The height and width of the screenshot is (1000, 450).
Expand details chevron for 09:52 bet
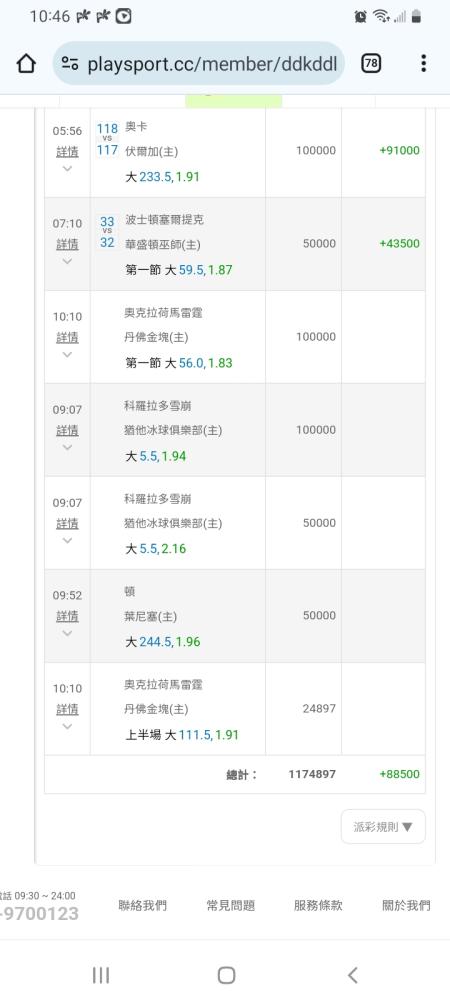click(x=68, y=633)
